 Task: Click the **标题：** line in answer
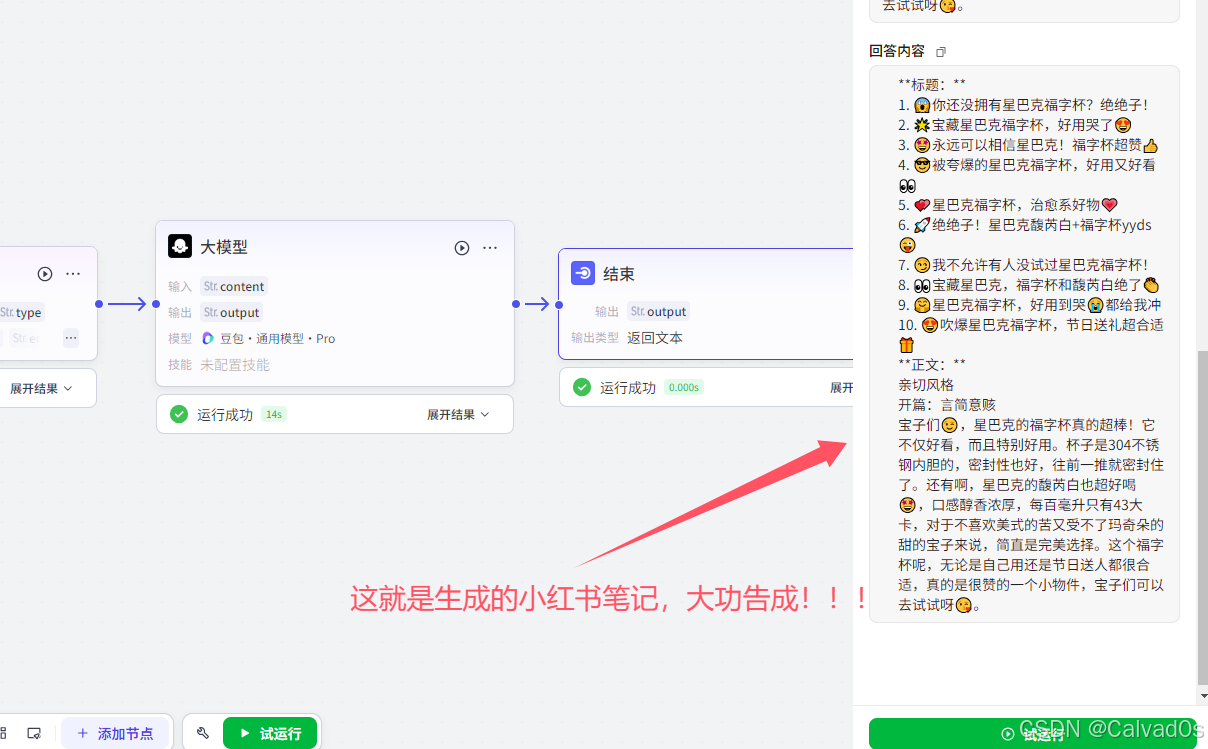pos(932,85)
